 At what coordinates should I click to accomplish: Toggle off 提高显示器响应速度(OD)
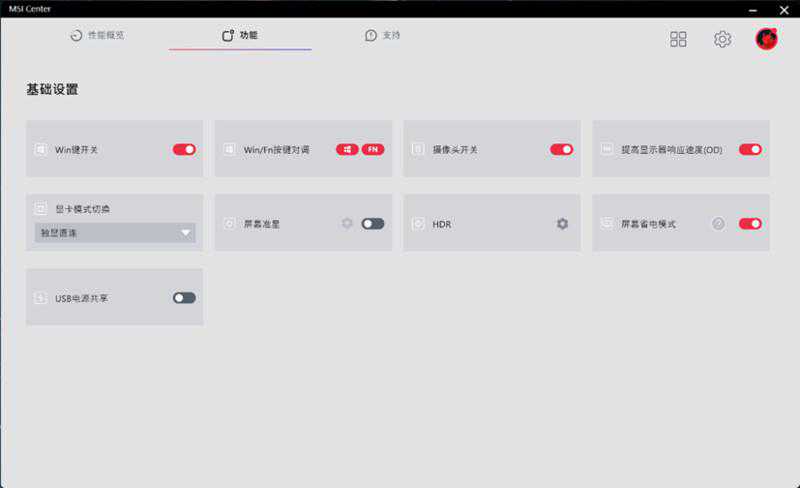[x=750, y=149]
